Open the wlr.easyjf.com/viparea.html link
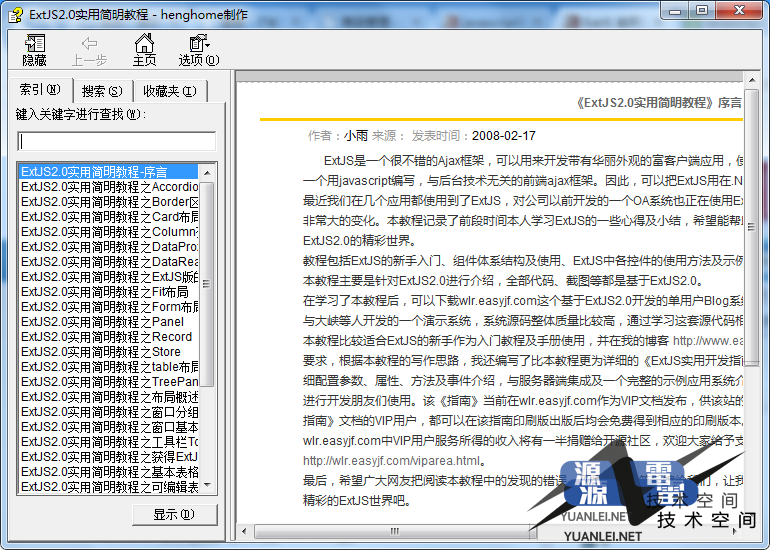Image resolution: width=770 pixels, height=550 pixels. 391,461
